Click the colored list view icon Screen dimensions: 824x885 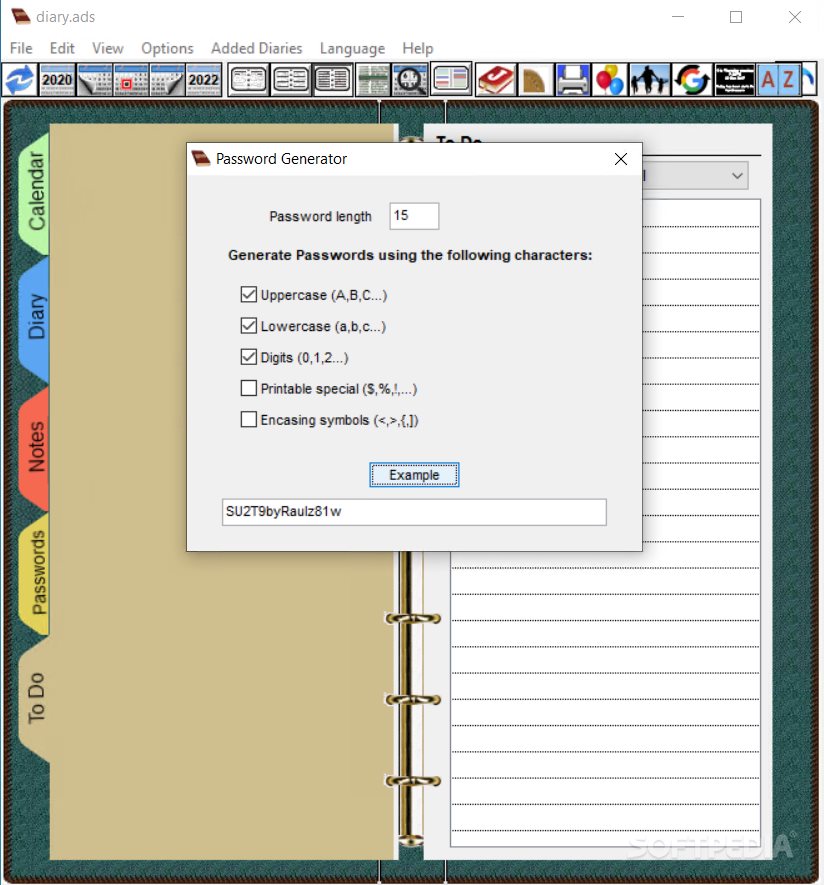click(452, 80)
